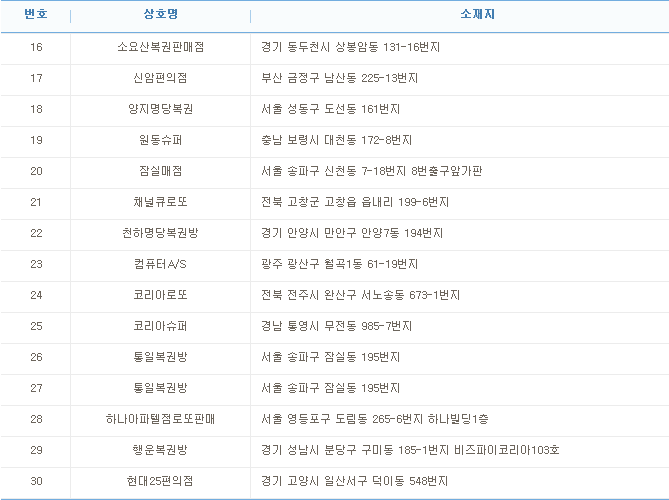Select store name 코리아슈퍼
This screenshot has height=500, width=669.
pyautogui.click(x=160, y=326)
